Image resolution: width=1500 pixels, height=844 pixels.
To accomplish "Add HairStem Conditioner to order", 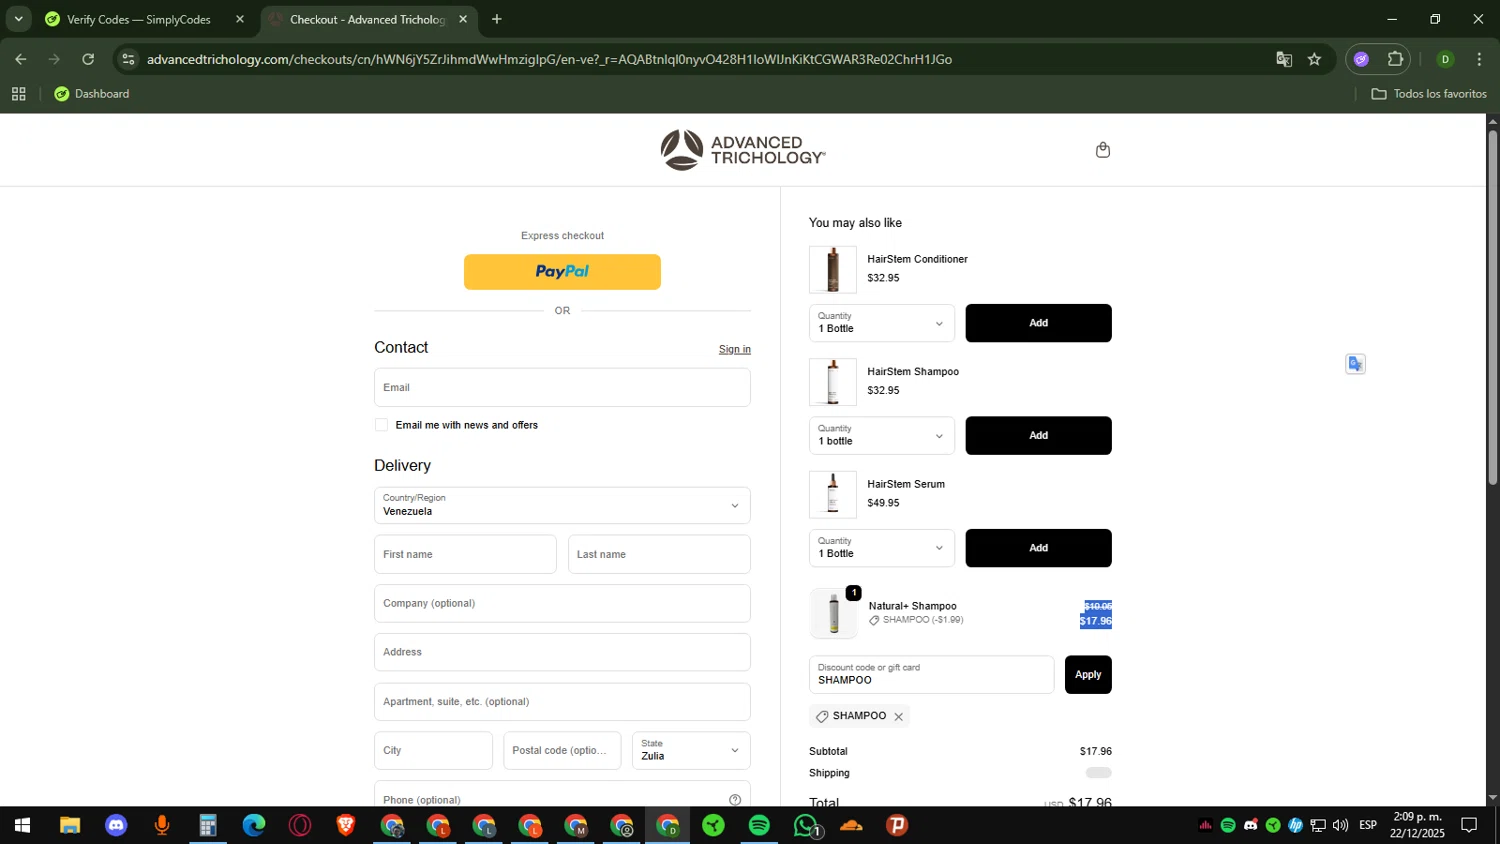I will pos(1038,323).
